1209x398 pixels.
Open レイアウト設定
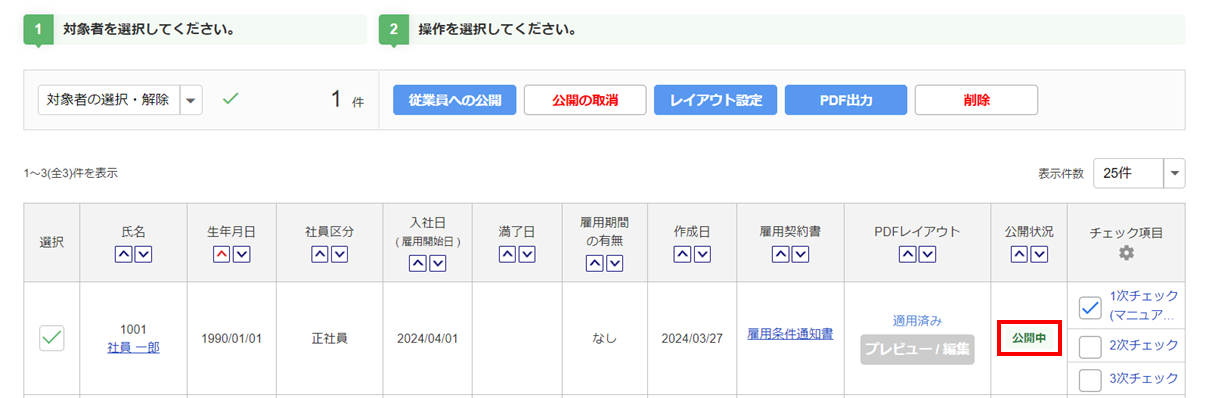click(716, 100)
